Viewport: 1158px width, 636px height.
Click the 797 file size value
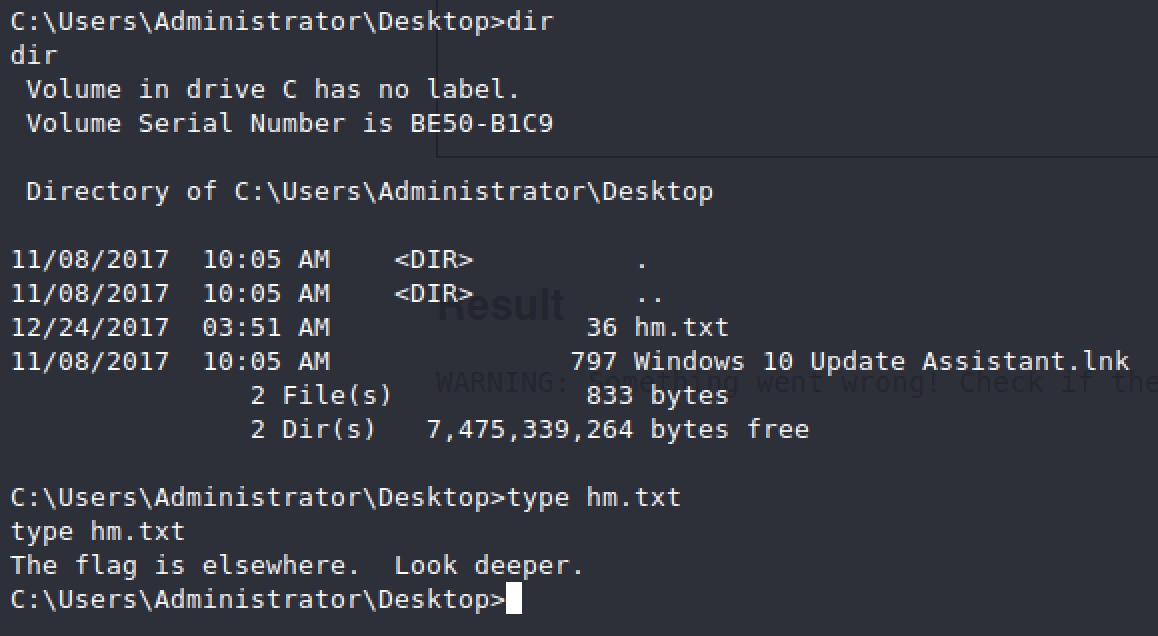pos(593,361)
